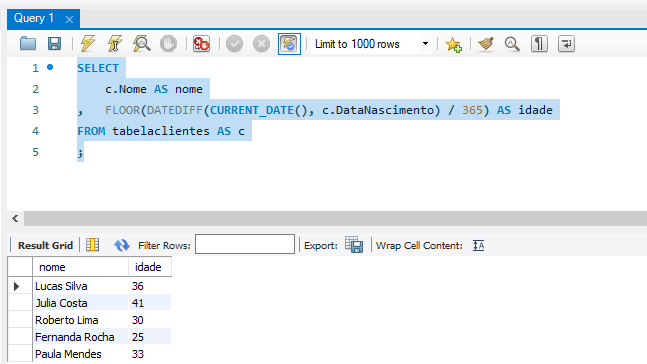The image size is (647, 364).
Task: Select idade cell with value 36
Action: click(150, 286)
